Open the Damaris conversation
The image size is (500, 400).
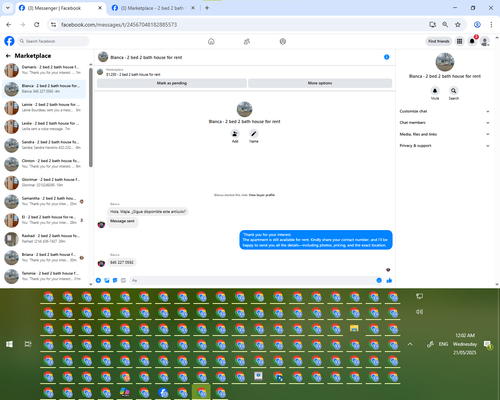(x=44, y=70)
